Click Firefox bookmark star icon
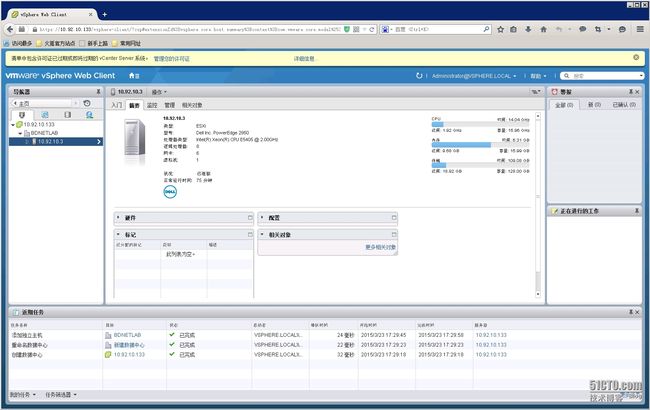 point(500,29)
